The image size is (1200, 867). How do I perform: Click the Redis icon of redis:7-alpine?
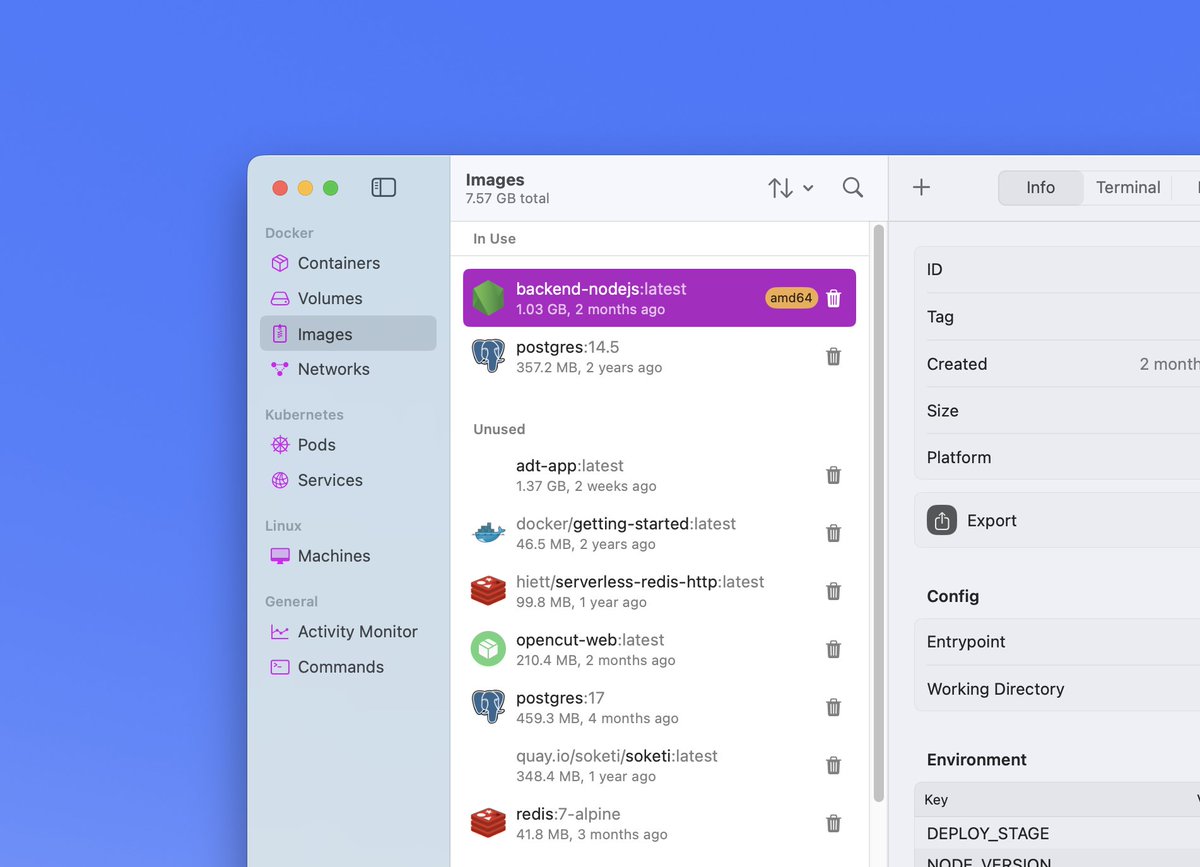point(488,824)
